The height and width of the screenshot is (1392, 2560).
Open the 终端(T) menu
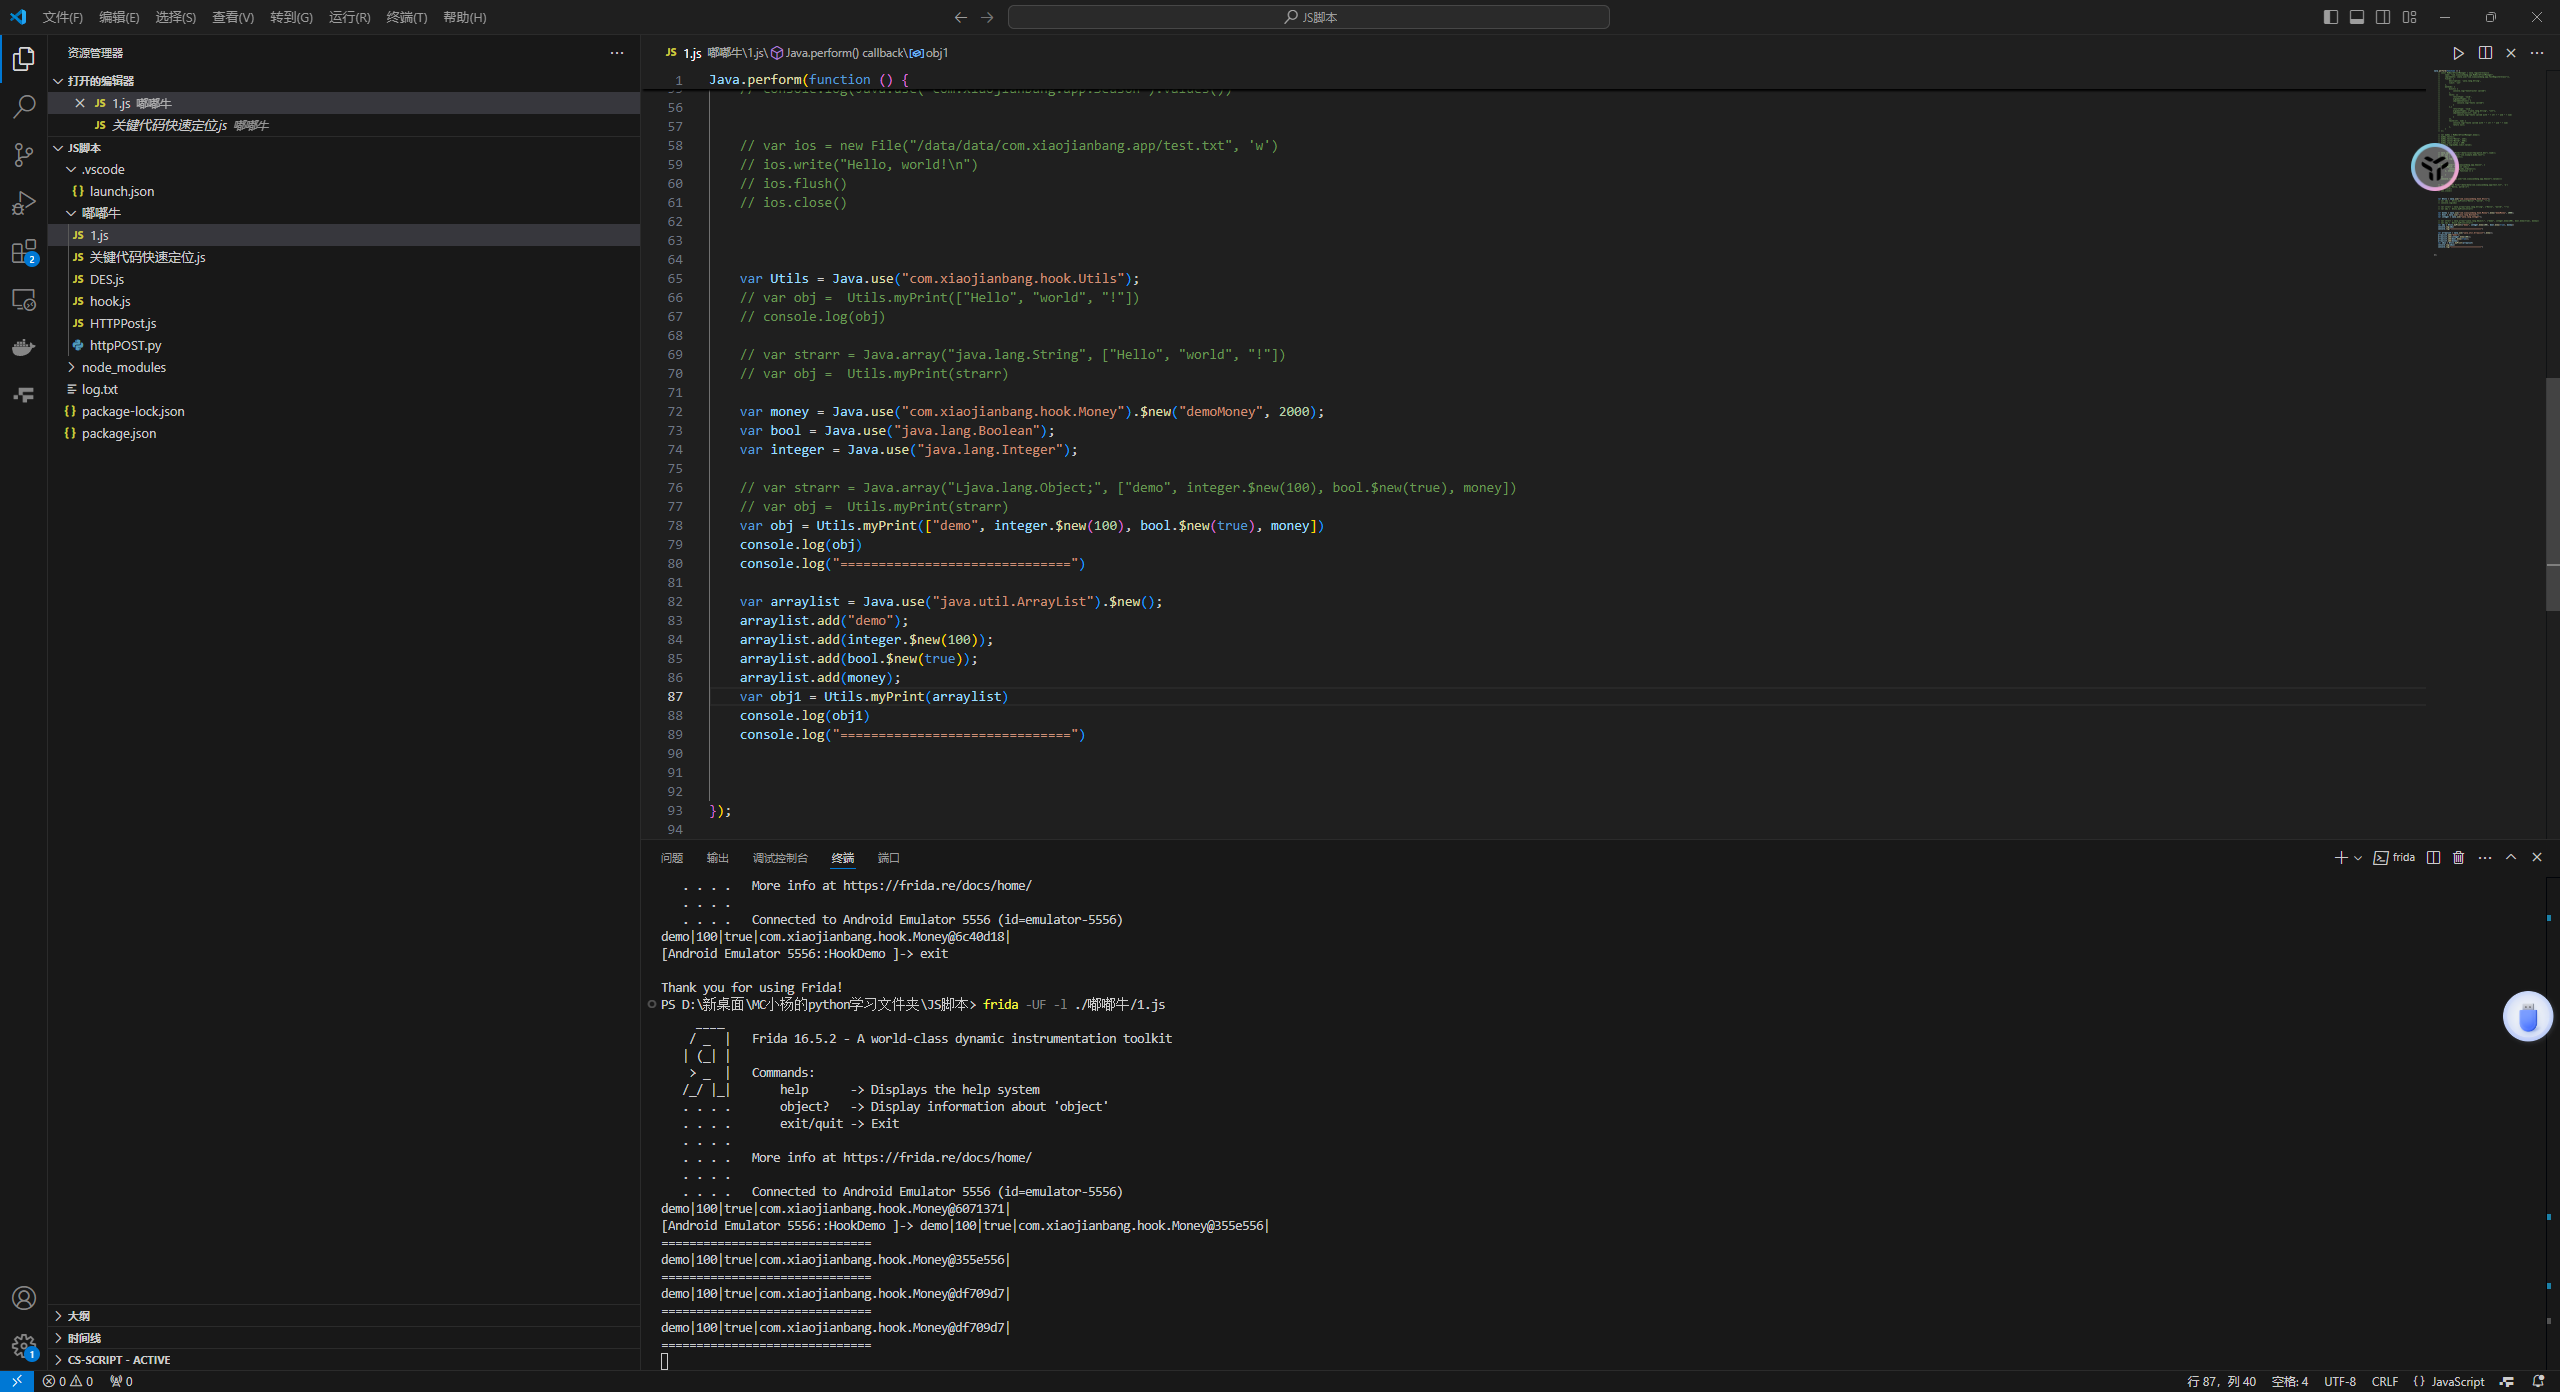coord(406,17)
